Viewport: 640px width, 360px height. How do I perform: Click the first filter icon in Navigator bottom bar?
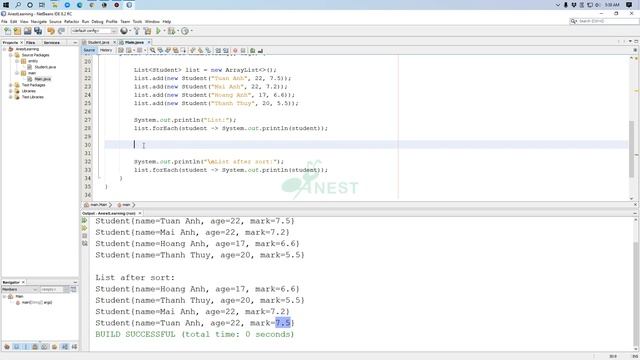pyautogui.click(x=7, y=347)
